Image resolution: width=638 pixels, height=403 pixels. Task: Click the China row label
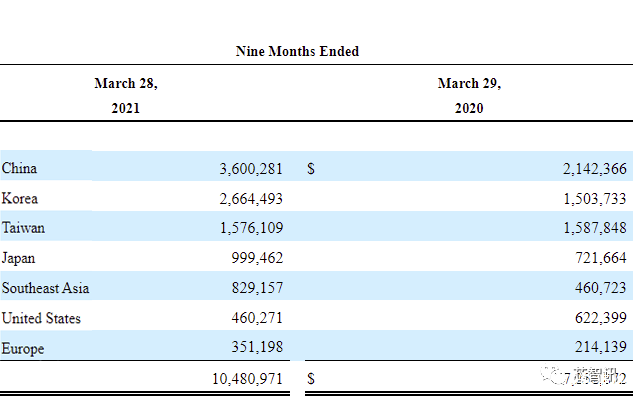(x=20, y=169)
